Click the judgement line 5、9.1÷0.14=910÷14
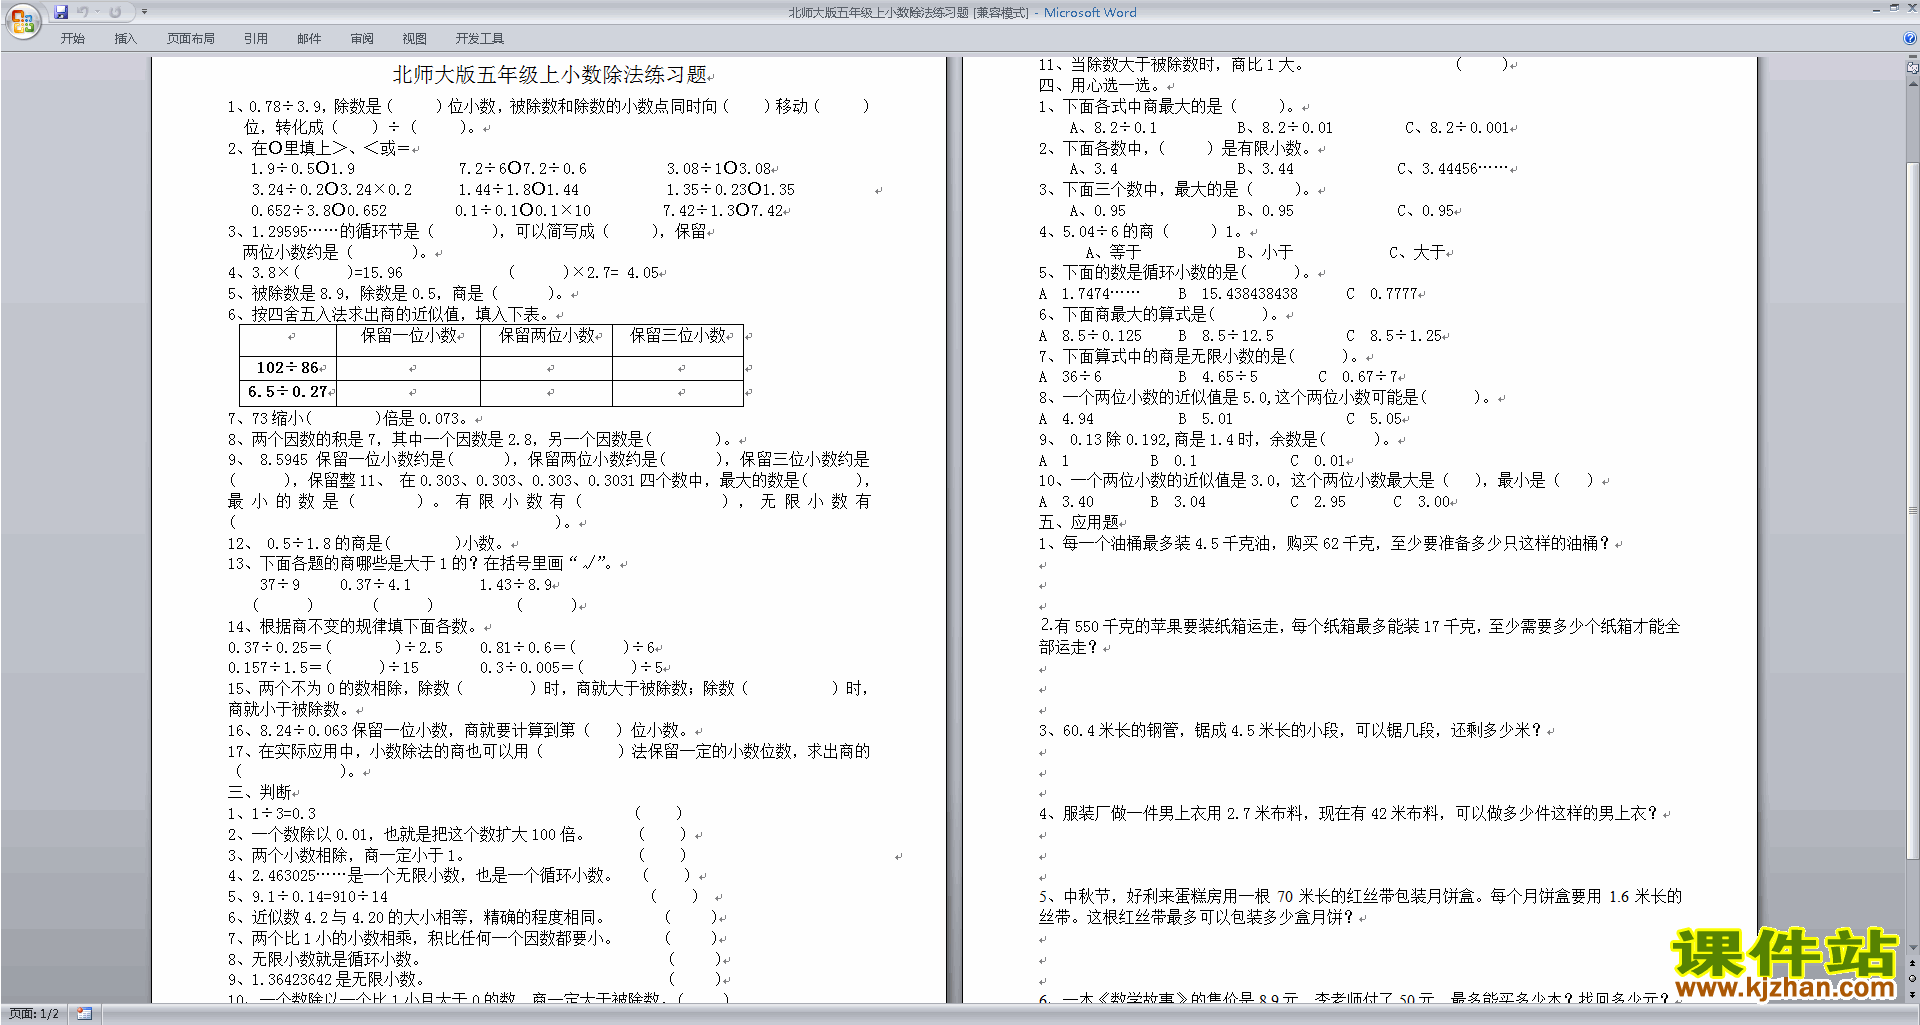 (x=307, y=897)
